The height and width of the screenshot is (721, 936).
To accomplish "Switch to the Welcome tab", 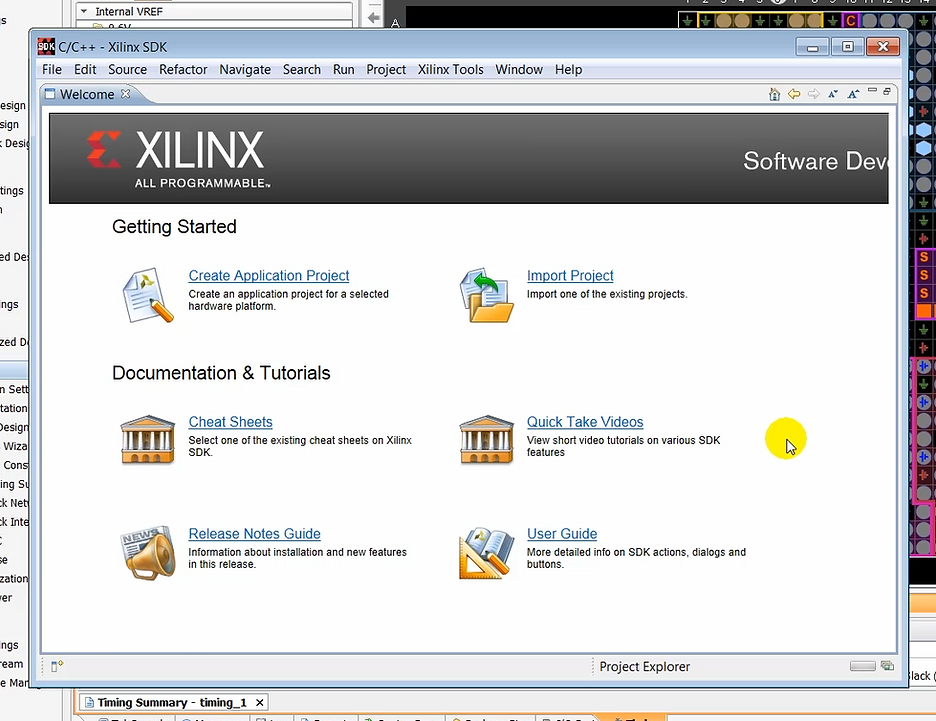I will click(86, 93).
